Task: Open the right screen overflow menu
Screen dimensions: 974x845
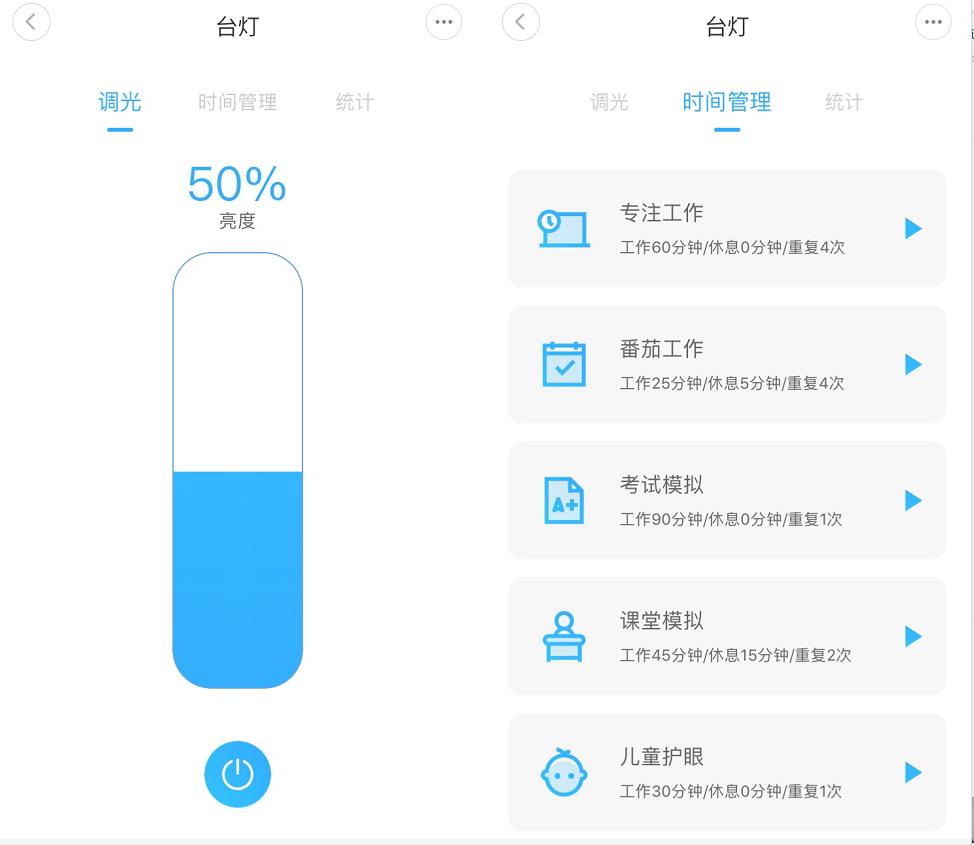Action: click(932, 22)
